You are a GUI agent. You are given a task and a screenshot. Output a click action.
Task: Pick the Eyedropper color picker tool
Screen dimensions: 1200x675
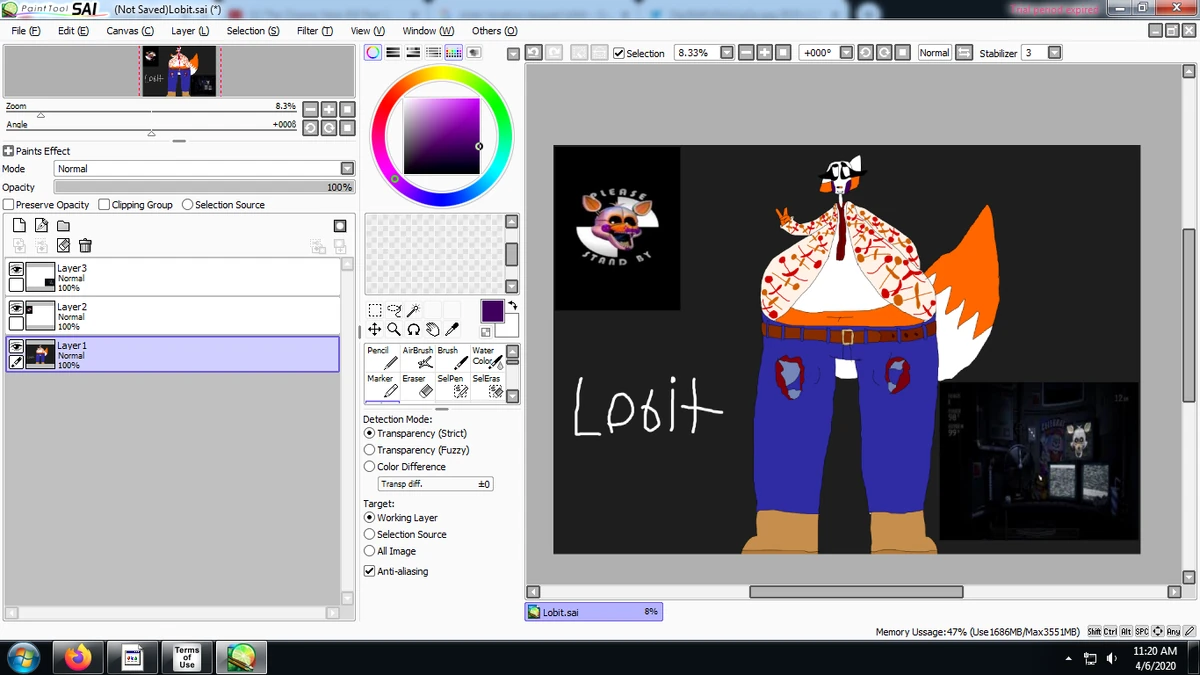tap(452, 329)
